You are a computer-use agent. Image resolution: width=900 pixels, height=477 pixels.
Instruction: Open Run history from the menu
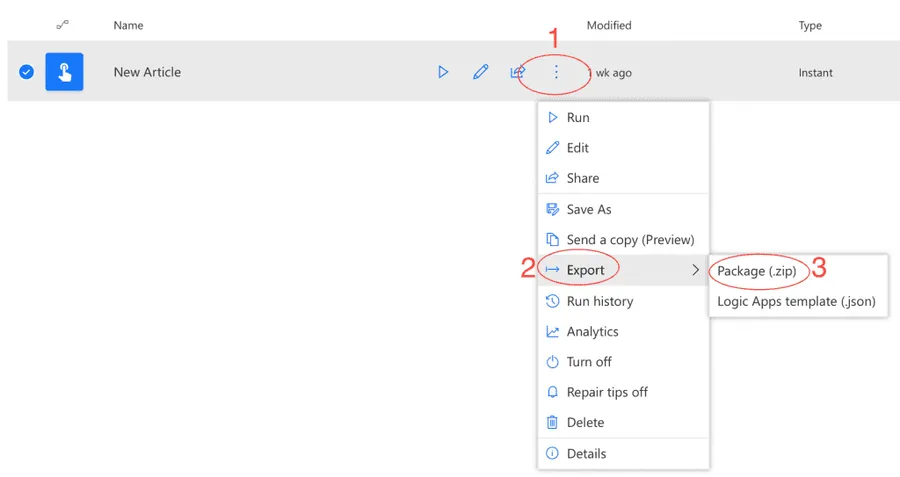[599, 301]
